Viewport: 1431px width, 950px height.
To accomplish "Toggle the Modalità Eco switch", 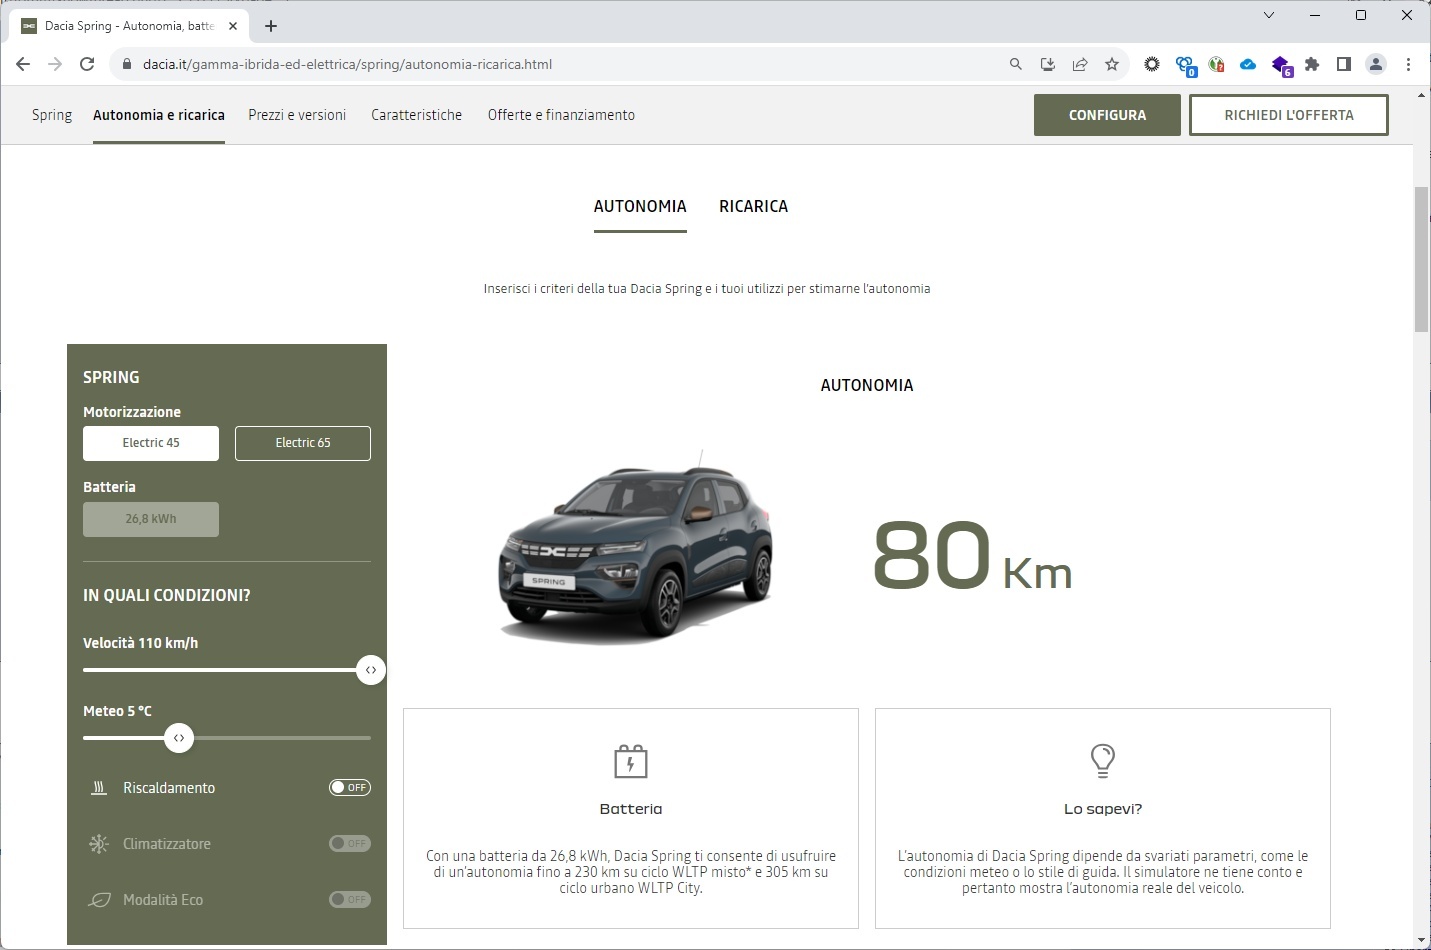I will 350,900.
